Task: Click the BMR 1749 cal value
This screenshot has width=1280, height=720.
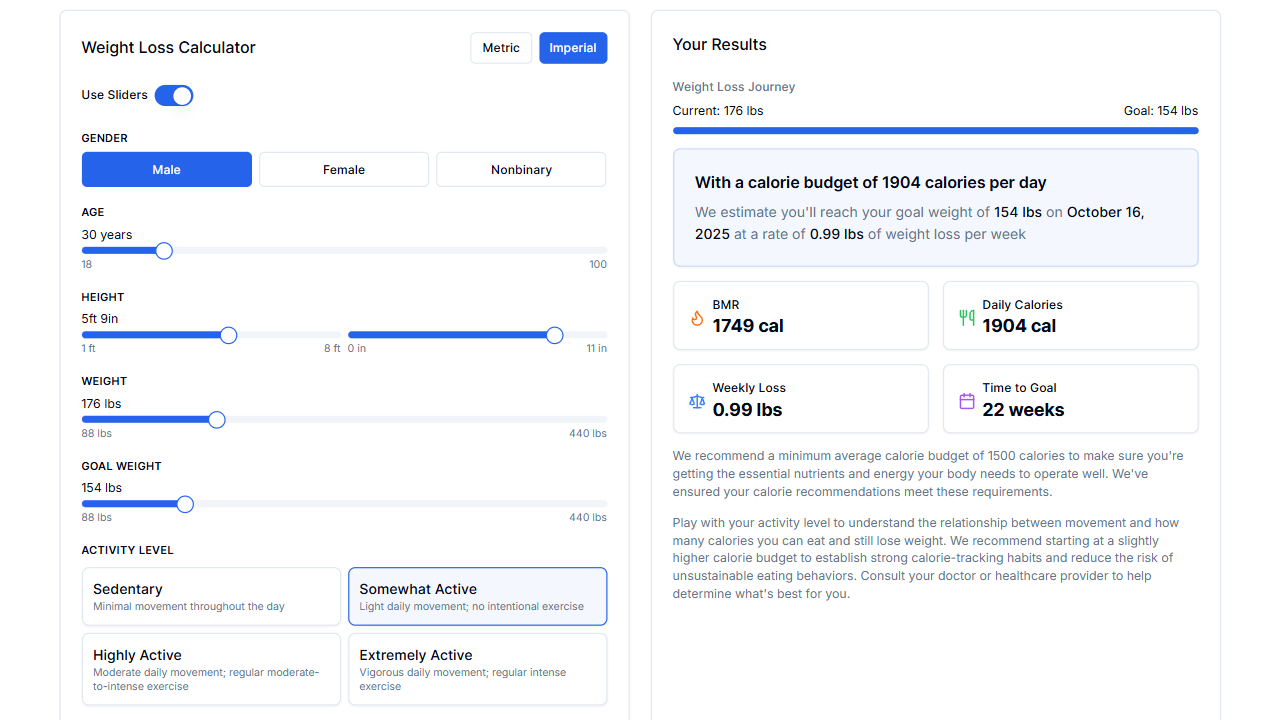Action: click(x=748, y=326)
